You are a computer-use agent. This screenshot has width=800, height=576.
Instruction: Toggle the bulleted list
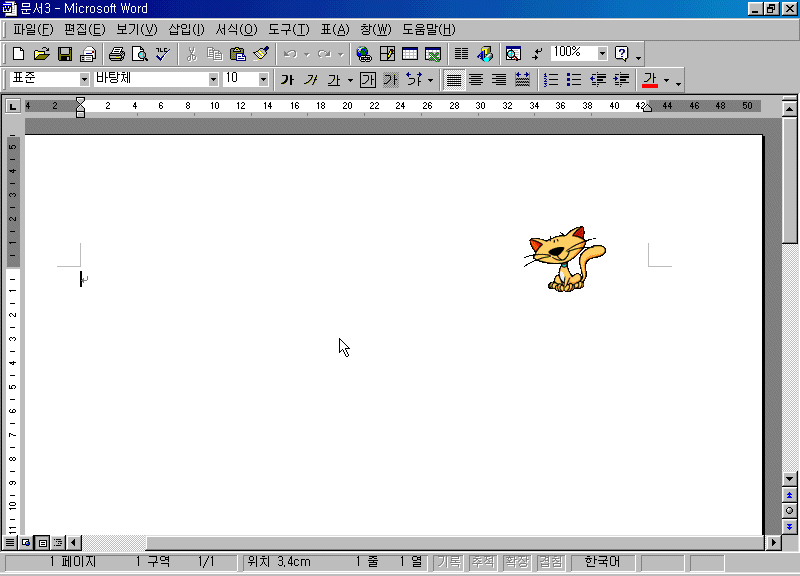tap(574, 80)
